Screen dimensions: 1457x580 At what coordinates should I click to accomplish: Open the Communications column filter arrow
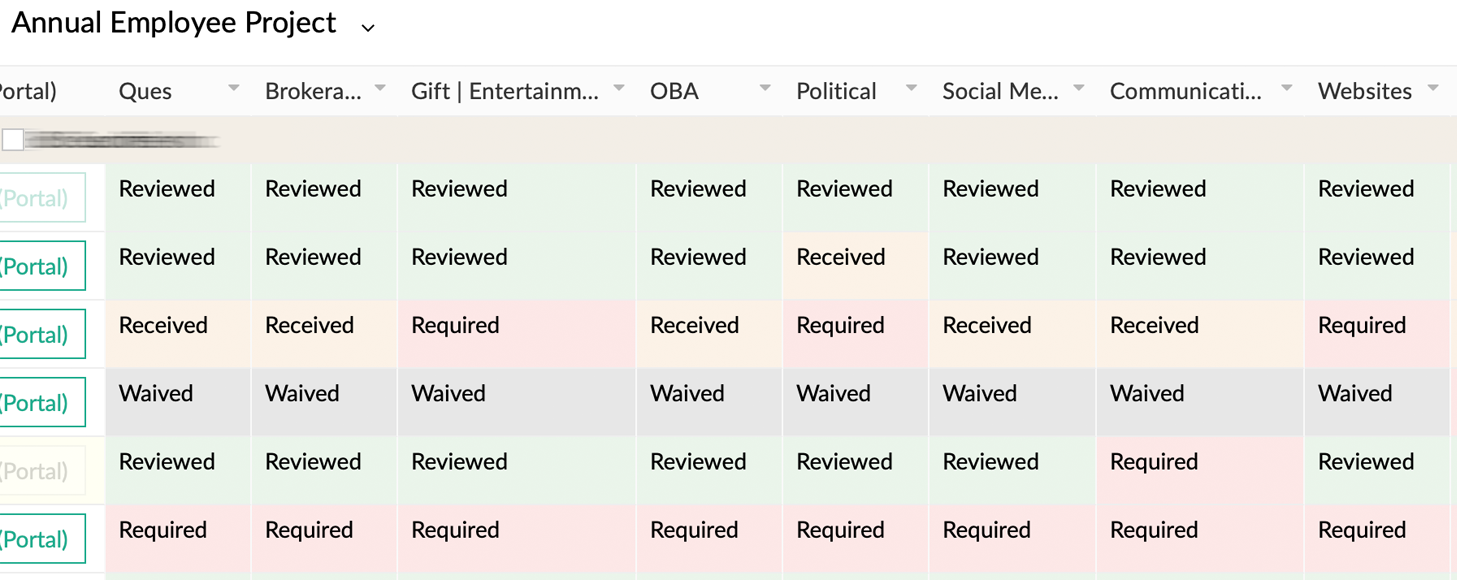coord(1287,89)
